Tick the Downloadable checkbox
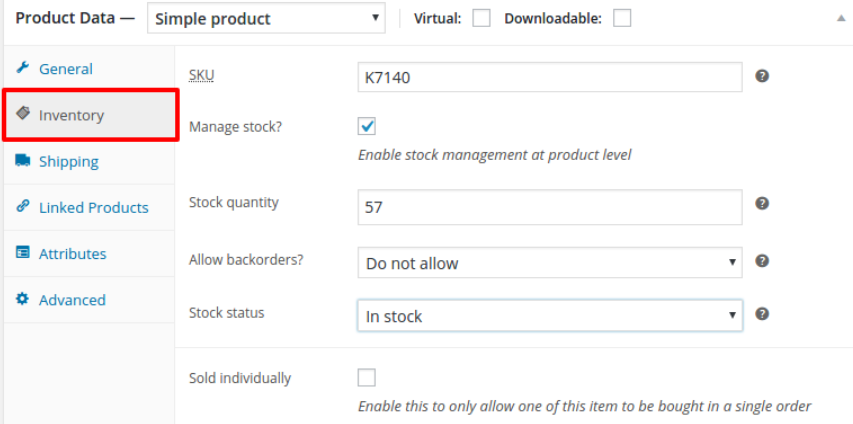Image resolution: width=853 pixels, height=424 pixels. (622, 18)
